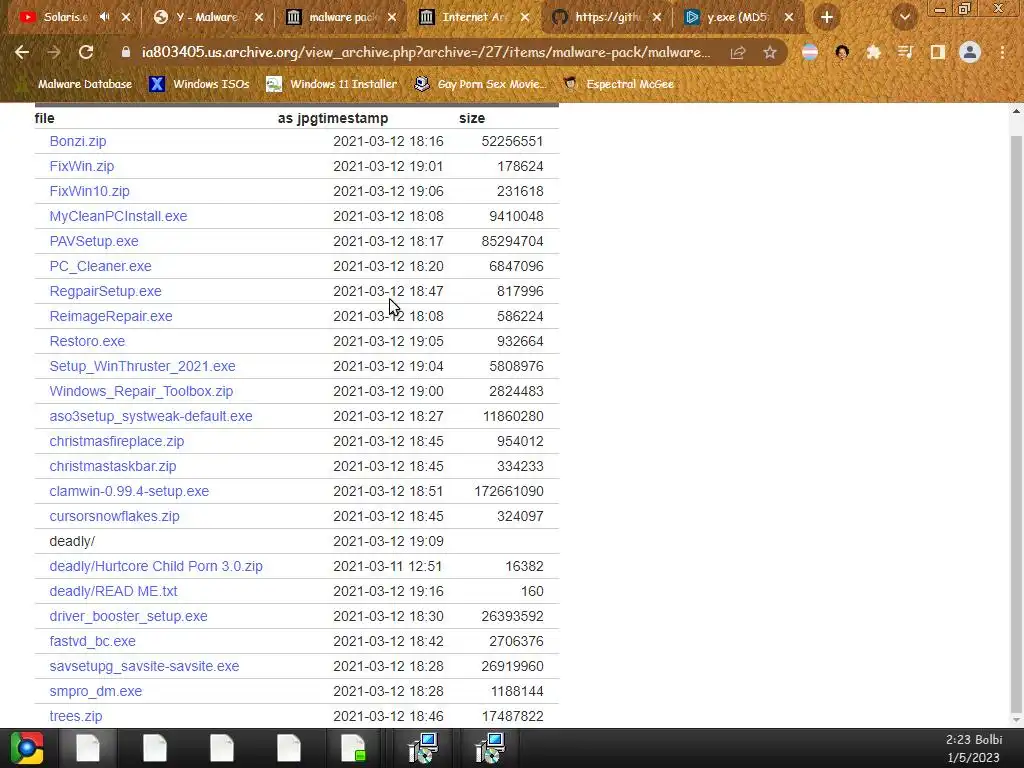Open the deadly/READ ME.txt link
This screenshot has height=768, width=1024.
[x=114, y=591]
